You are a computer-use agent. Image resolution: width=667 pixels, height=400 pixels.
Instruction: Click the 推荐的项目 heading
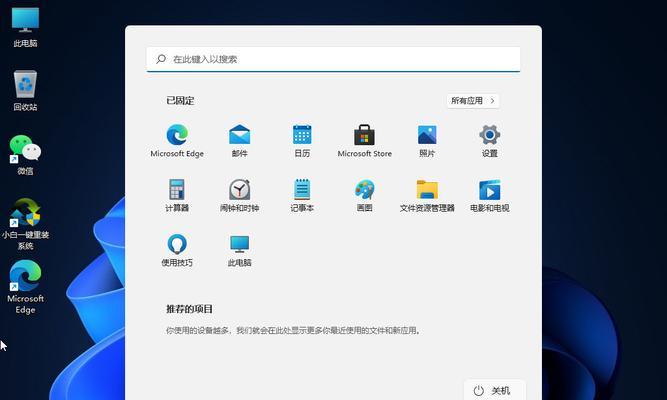point(189,309)
